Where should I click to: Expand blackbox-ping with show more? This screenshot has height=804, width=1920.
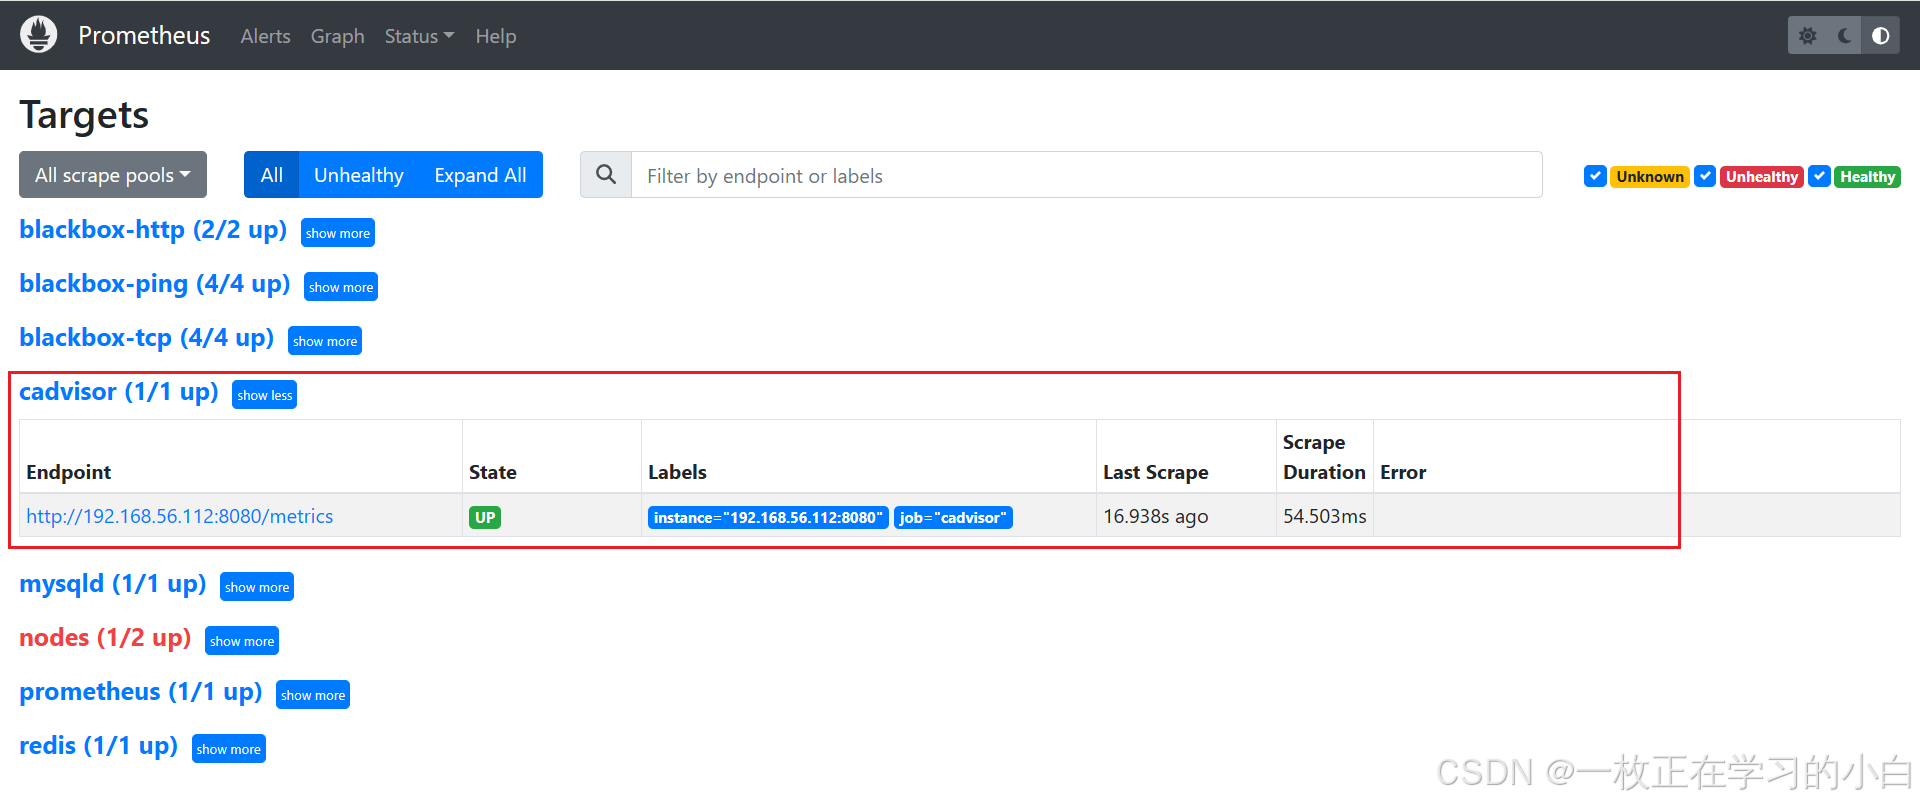pos(341,287)
